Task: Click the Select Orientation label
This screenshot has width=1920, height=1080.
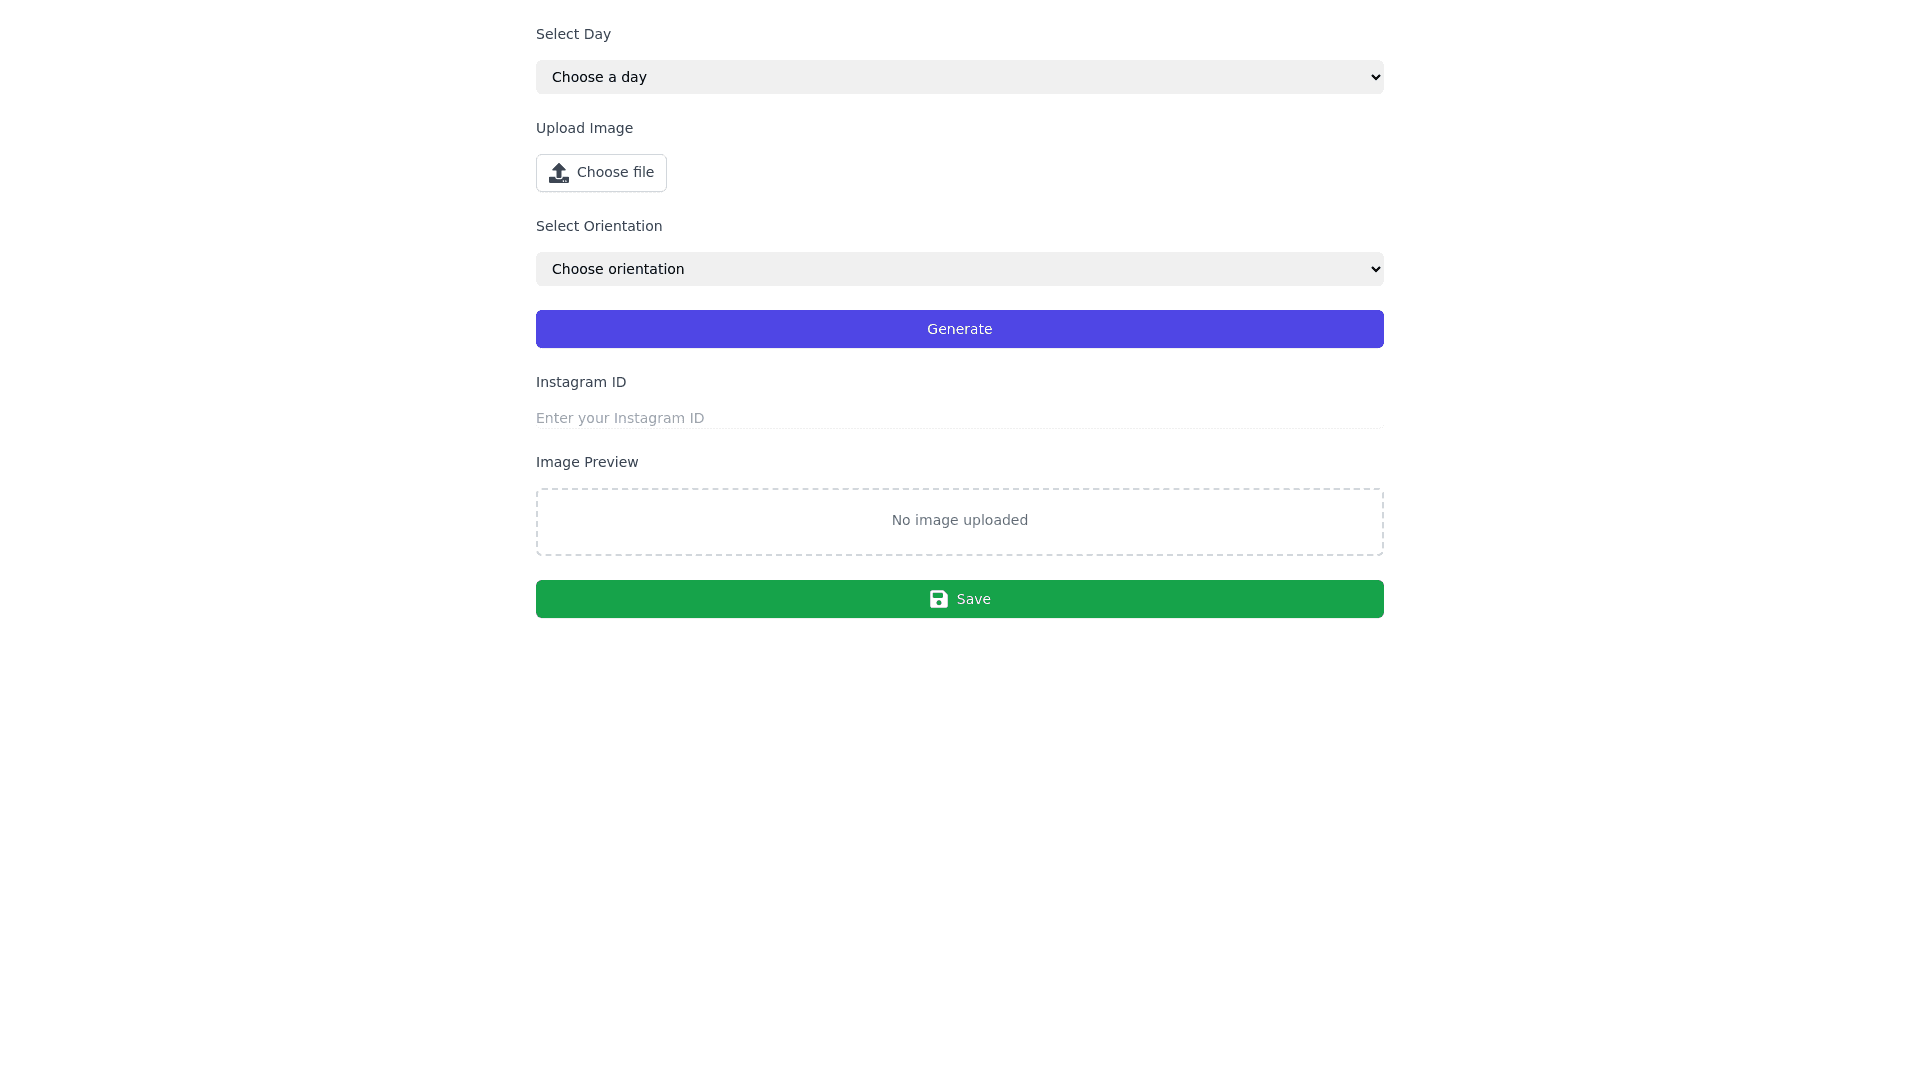Action: pos(599,226)
